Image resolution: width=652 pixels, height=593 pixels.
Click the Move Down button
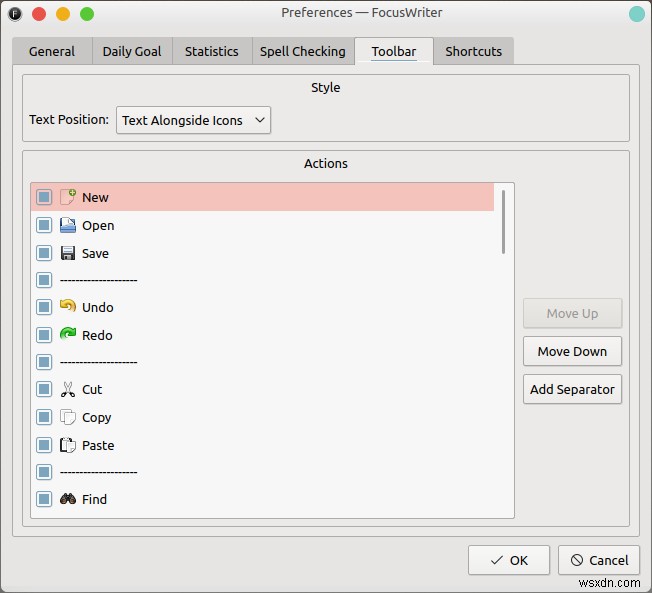573,351
